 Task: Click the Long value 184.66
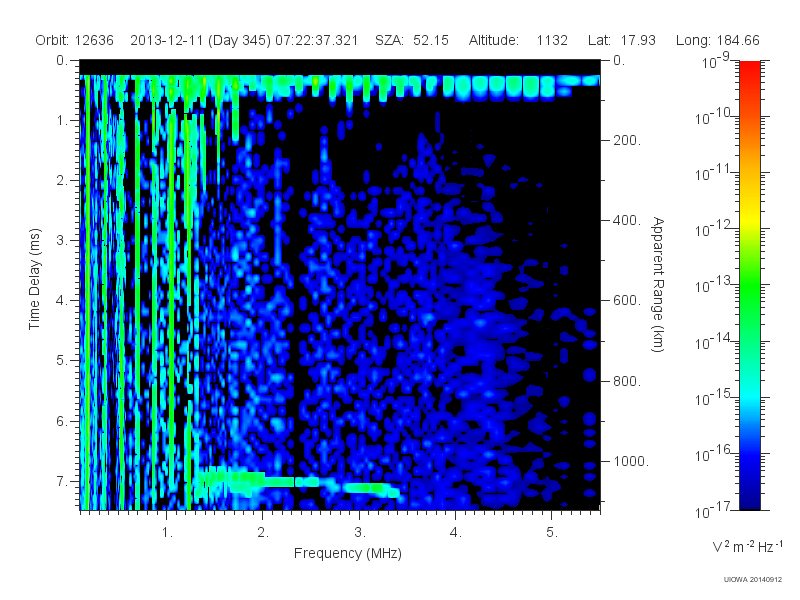click(738, 40)
